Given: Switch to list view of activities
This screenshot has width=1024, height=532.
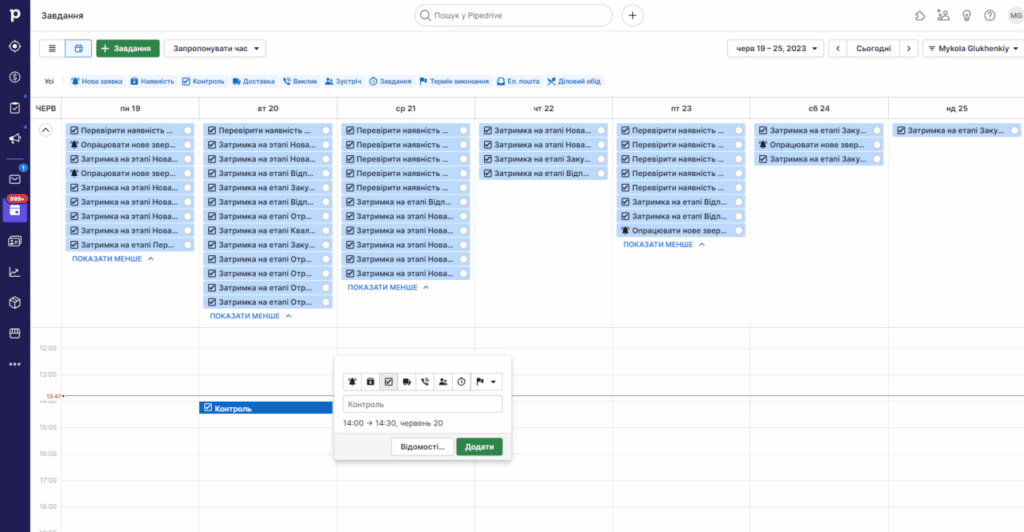Looking at the screenshot, I should [52, 48].
